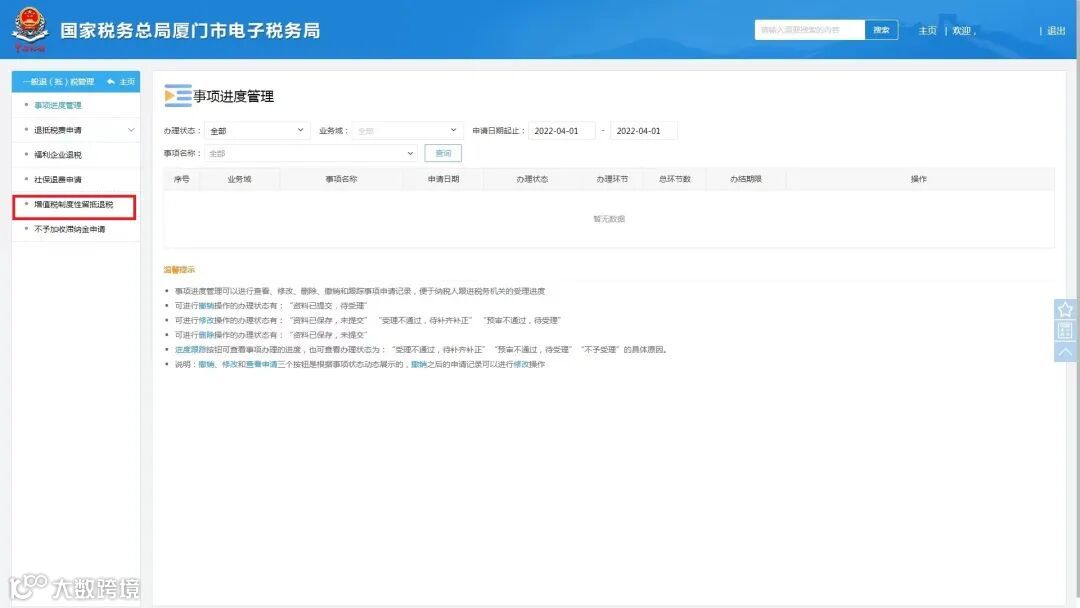This screenshot has width=1080, height=608.
Task: Click the 暂无数据 empty table message
Action: tap(609, 219)
